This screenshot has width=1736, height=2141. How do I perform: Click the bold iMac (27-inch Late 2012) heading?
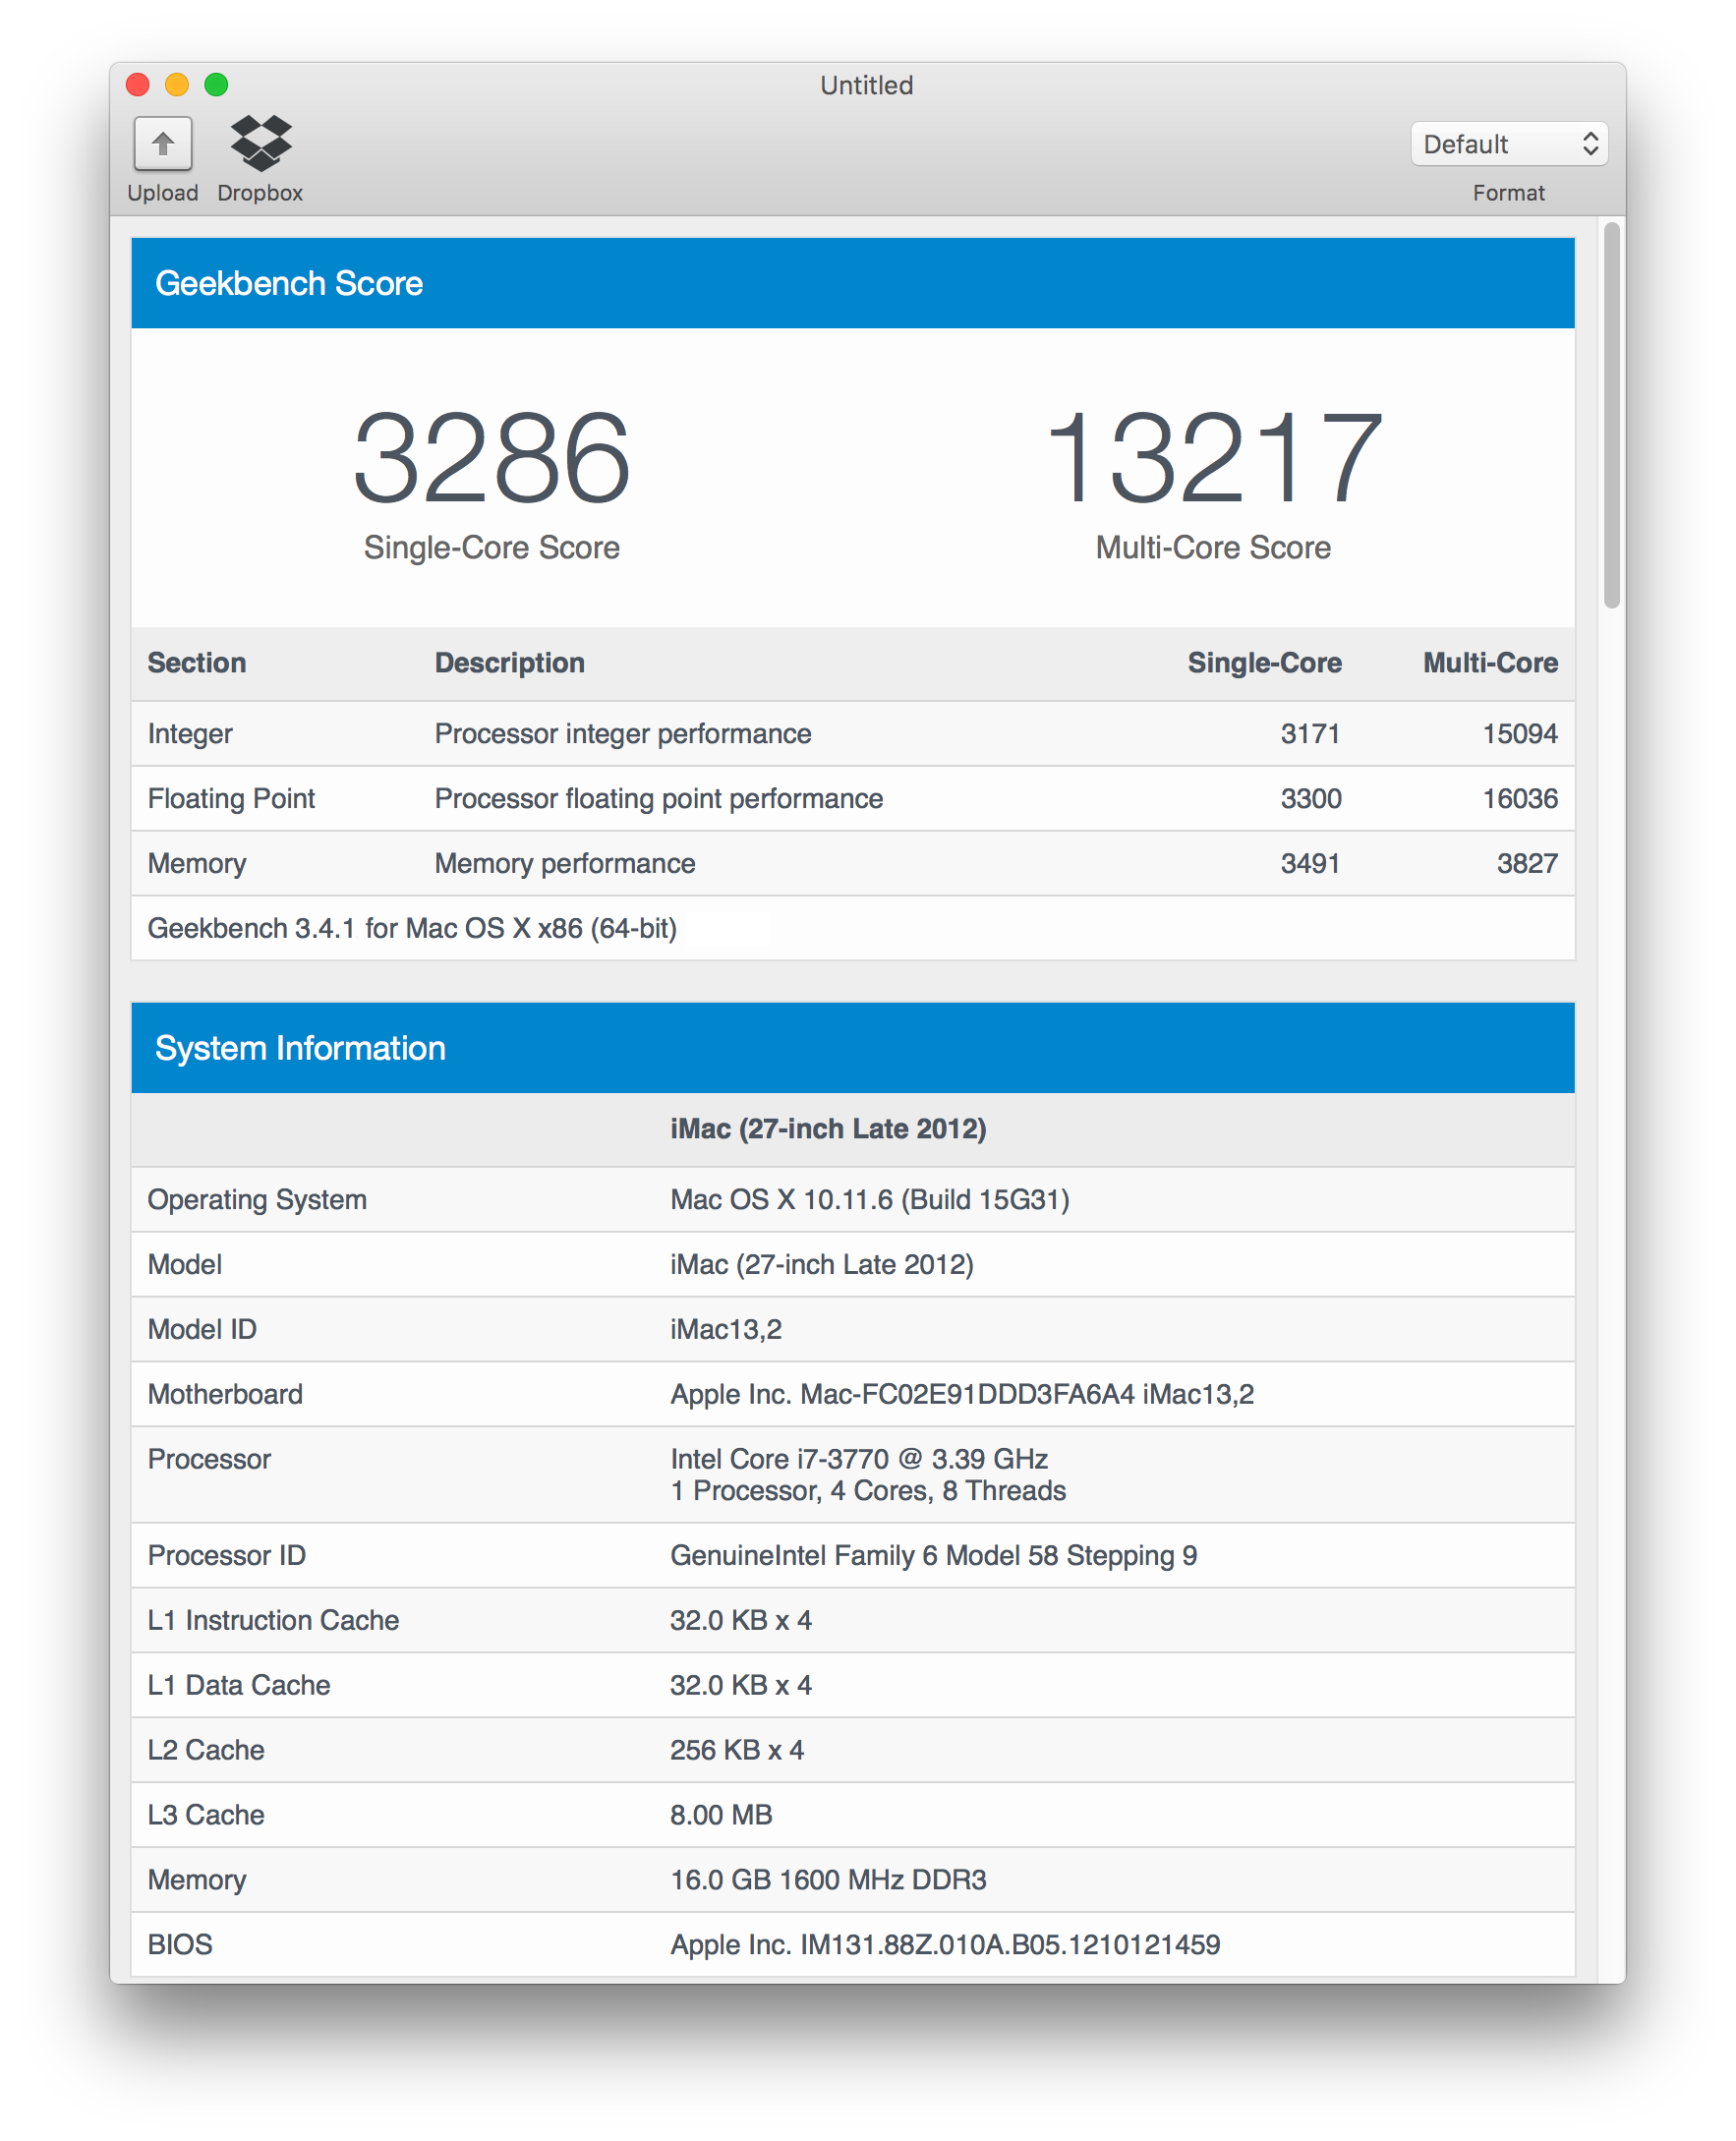tap(828, 1129)
